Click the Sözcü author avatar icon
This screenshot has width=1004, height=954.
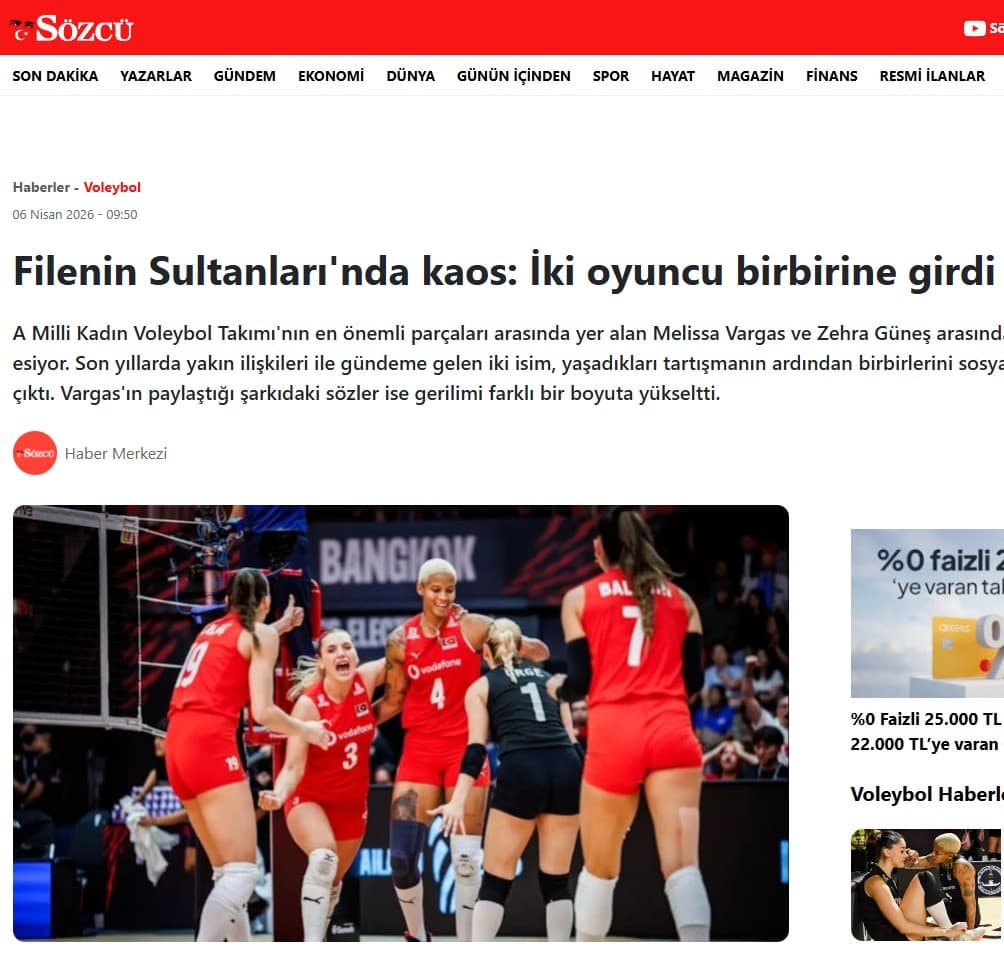coord(35,453)
